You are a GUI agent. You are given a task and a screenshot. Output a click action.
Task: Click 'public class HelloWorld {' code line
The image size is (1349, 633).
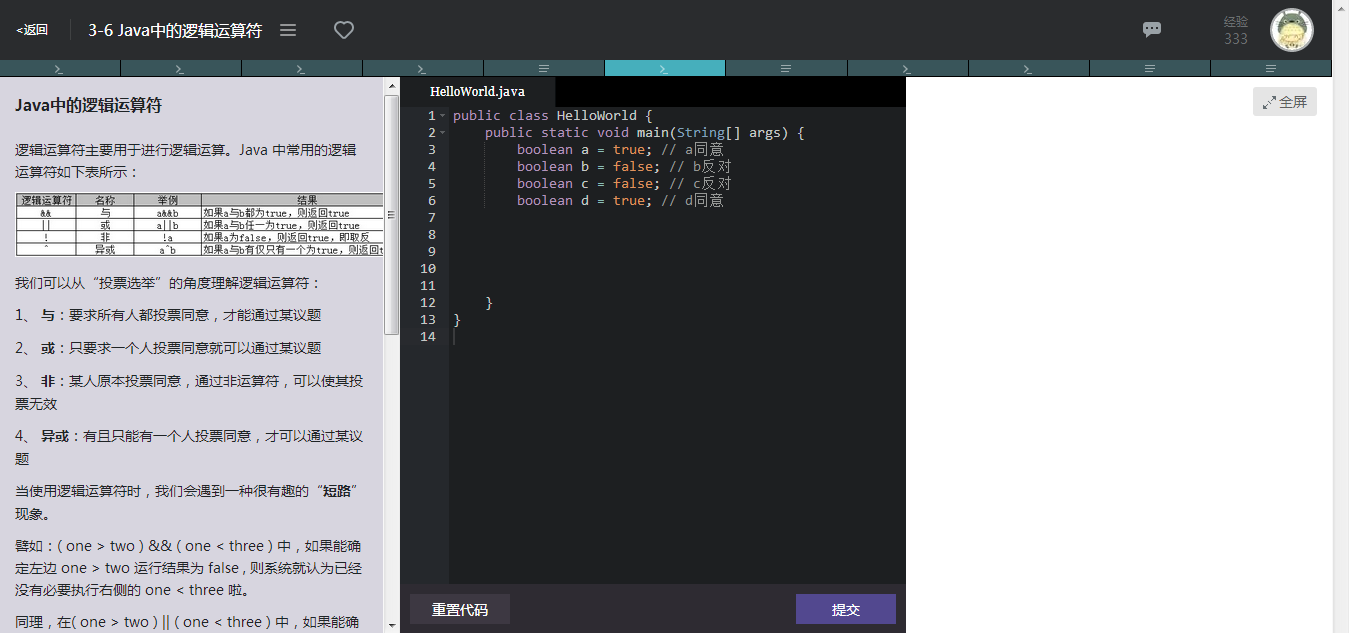click(x=552, y=116)
